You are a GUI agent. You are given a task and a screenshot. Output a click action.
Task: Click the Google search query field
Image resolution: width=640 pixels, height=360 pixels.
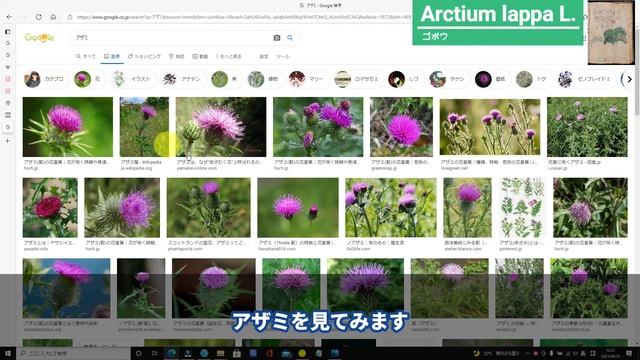coord(171,38)
